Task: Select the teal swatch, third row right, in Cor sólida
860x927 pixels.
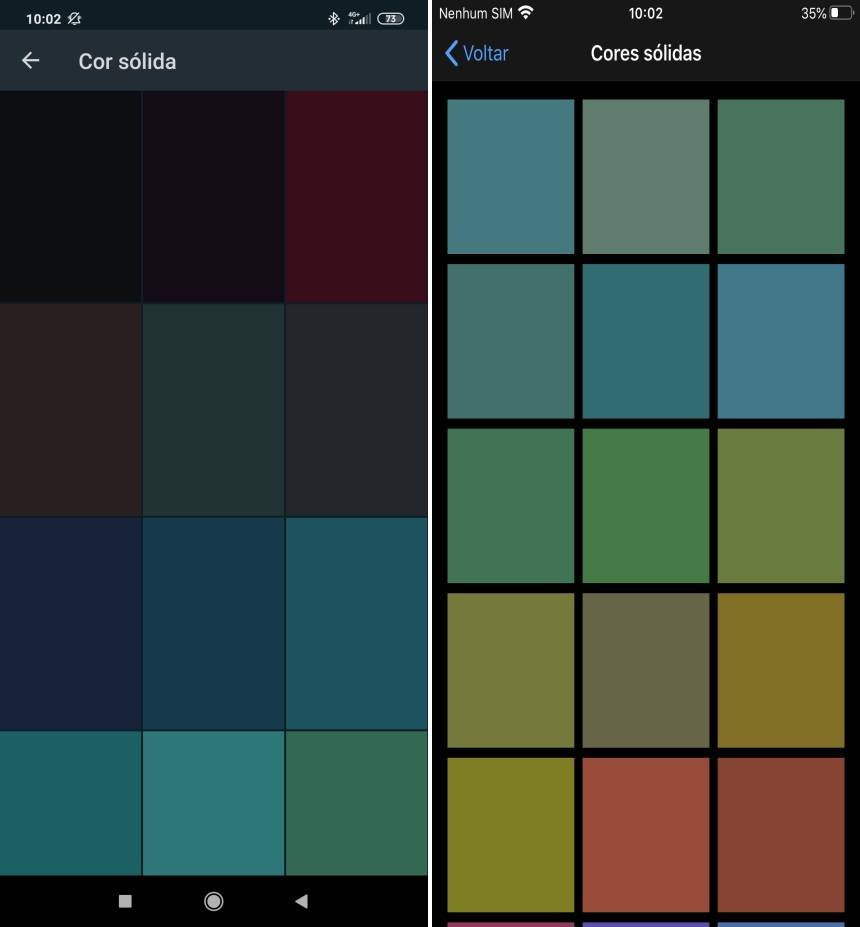Action: pyautogui.click(x=356, y=624)
